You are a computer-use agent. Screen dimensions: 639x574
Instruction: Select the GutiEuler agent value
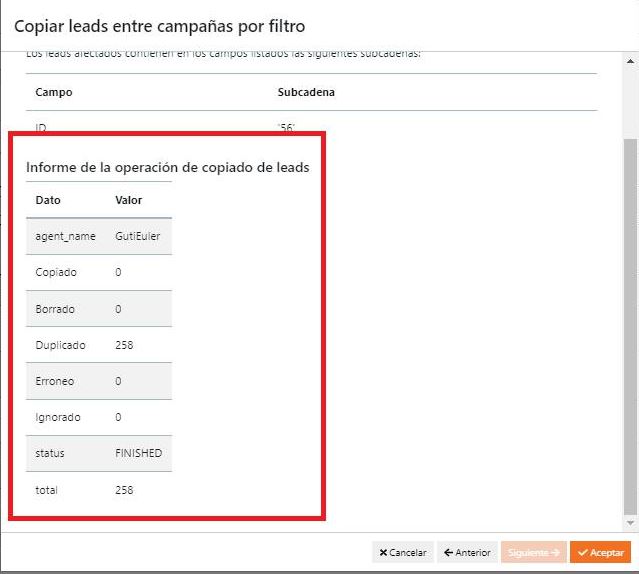click(138, 236)
